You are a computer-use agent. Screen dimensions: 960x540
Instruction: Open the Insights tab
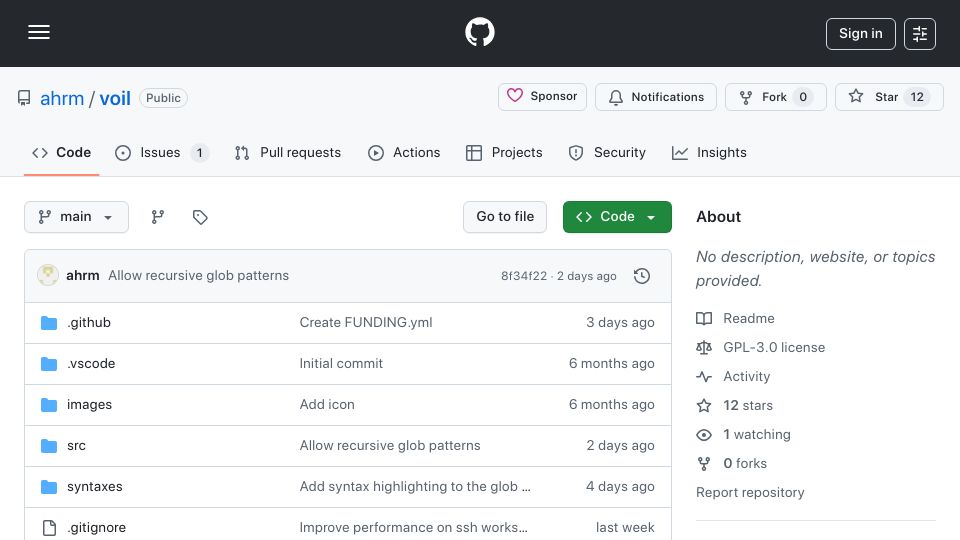point(709,152)
